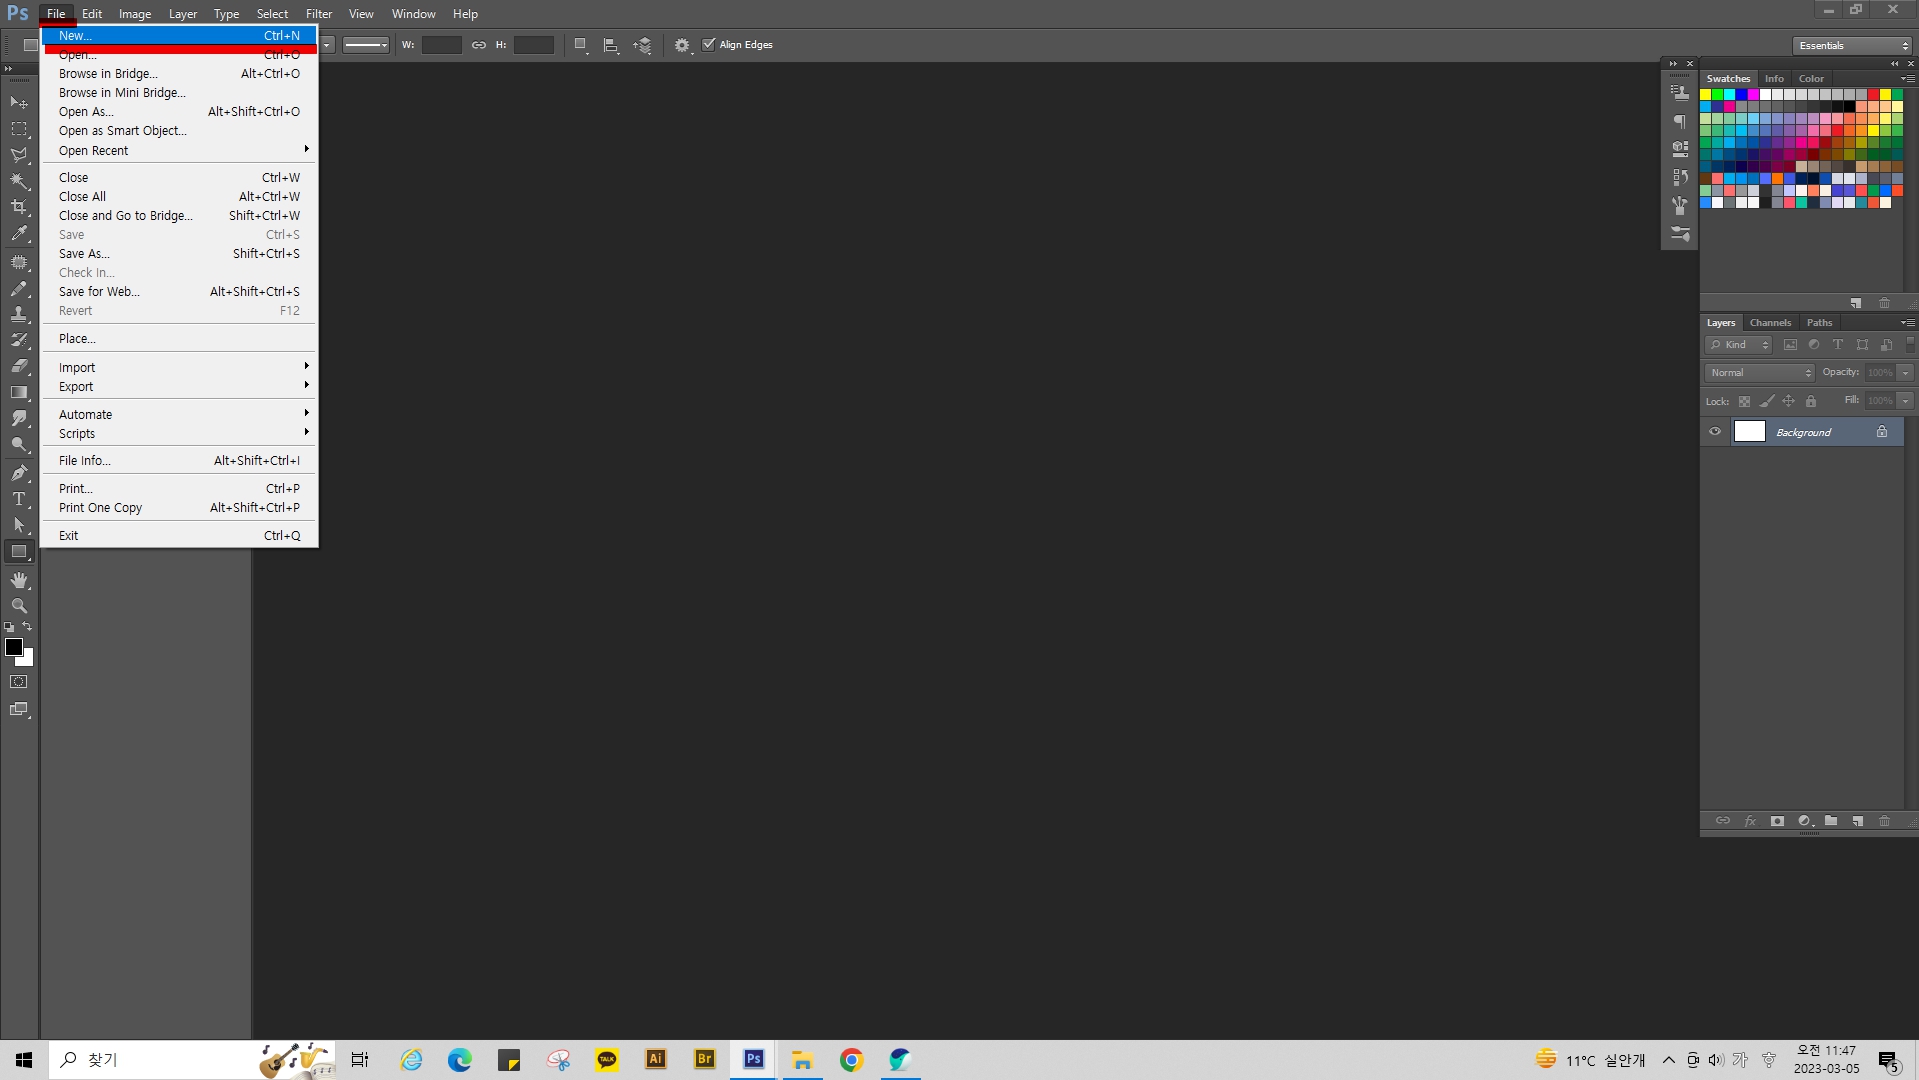Open the Filter menu
The height and width of the screenshot is (1080, 1919).
(319, 14)
